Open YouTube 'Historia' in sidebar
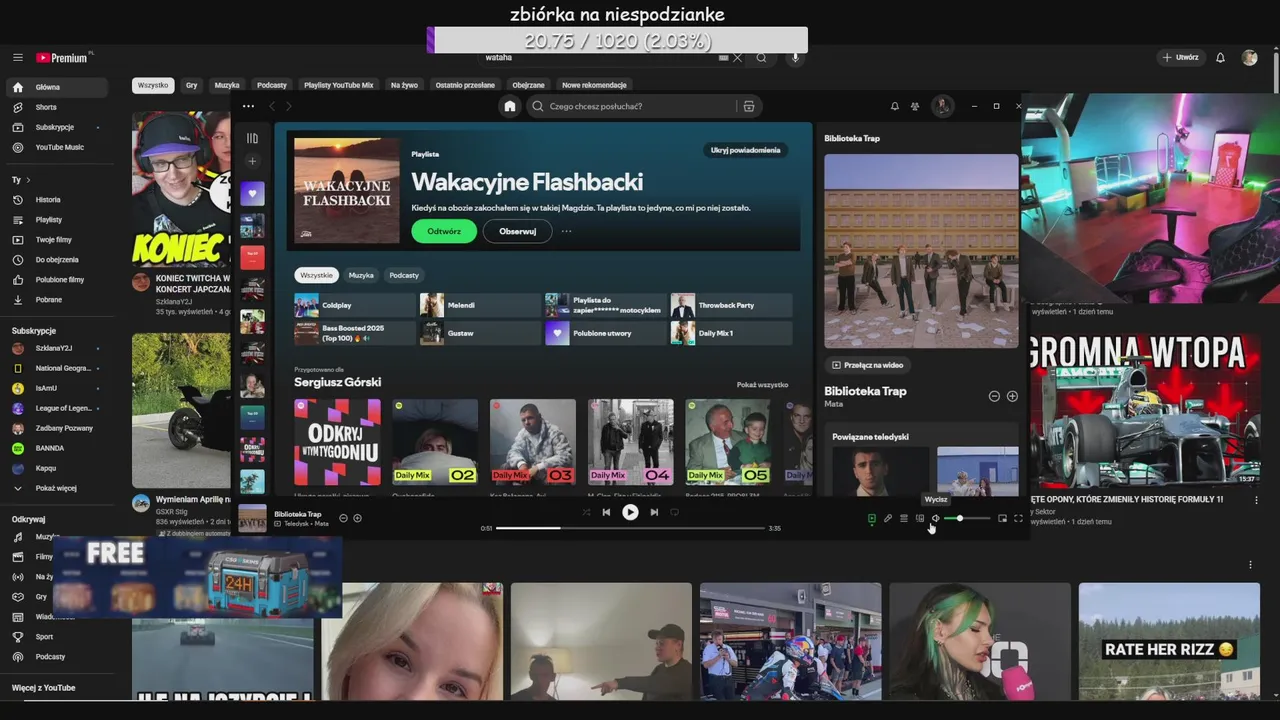 (x=57, y=200)
